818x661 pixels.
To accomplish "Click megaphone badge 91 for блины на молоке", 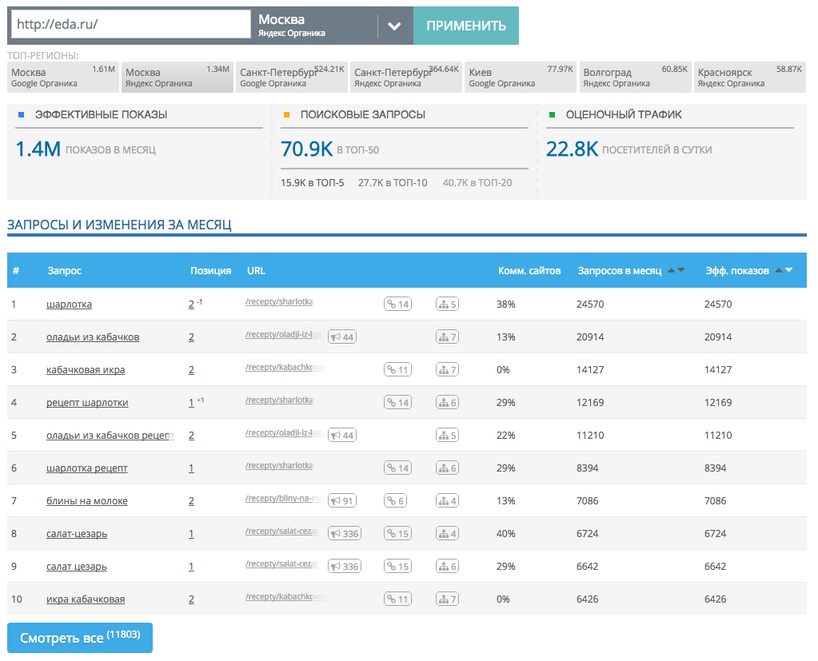I will (x=342, y=501).
